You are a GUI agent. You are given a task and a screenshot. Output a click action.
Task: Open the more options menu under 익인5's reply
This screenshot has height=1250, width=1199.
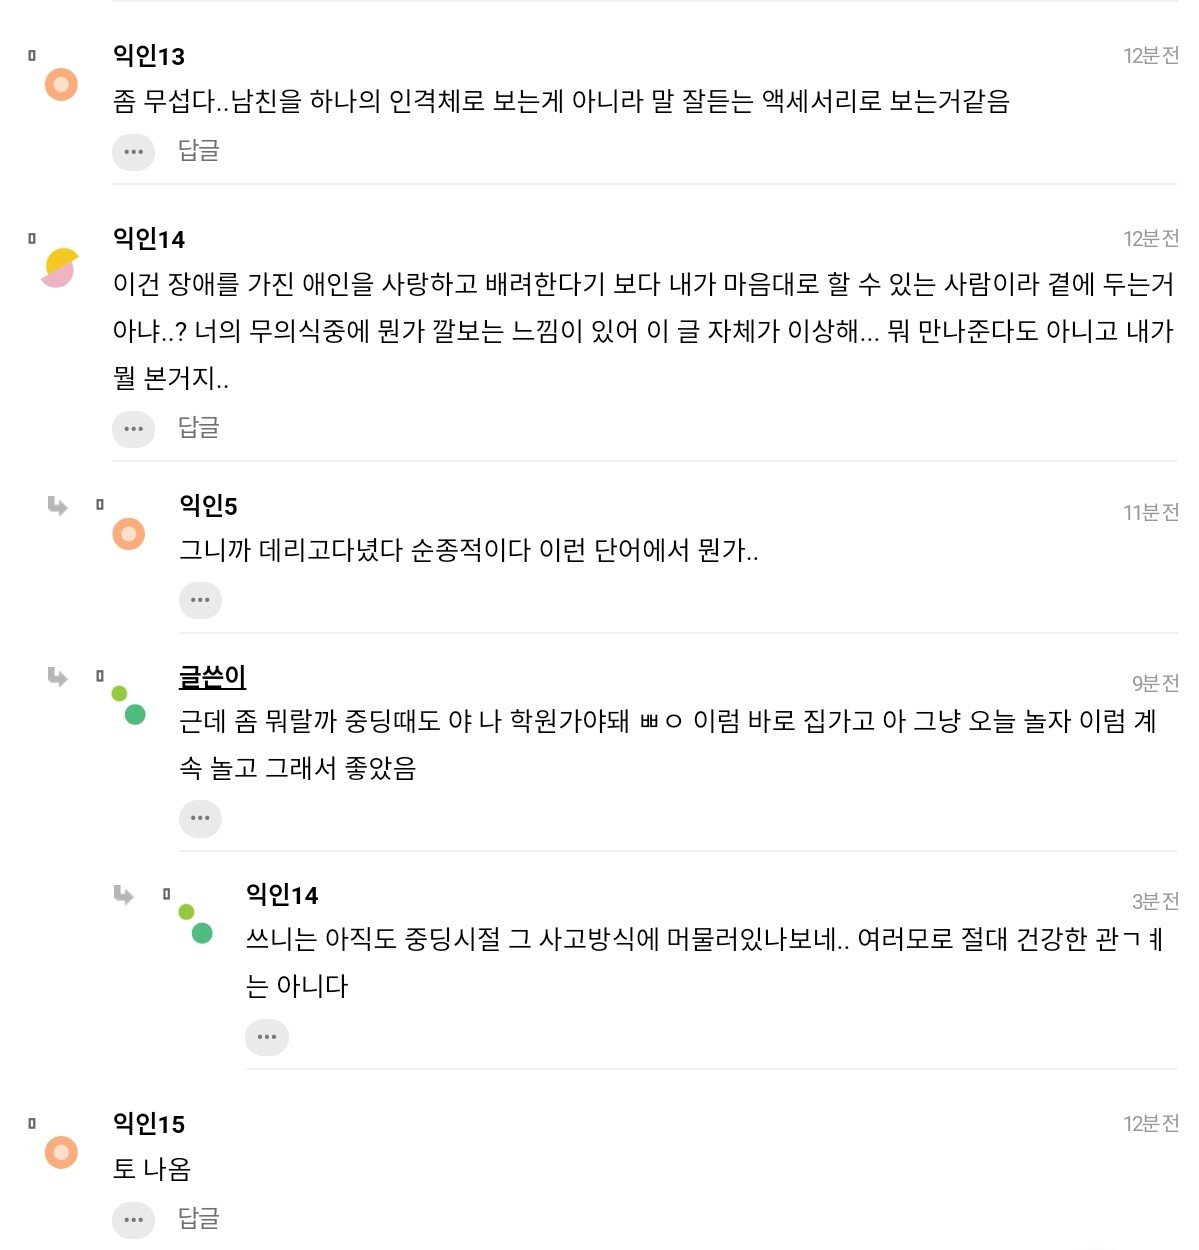(200, 600)
